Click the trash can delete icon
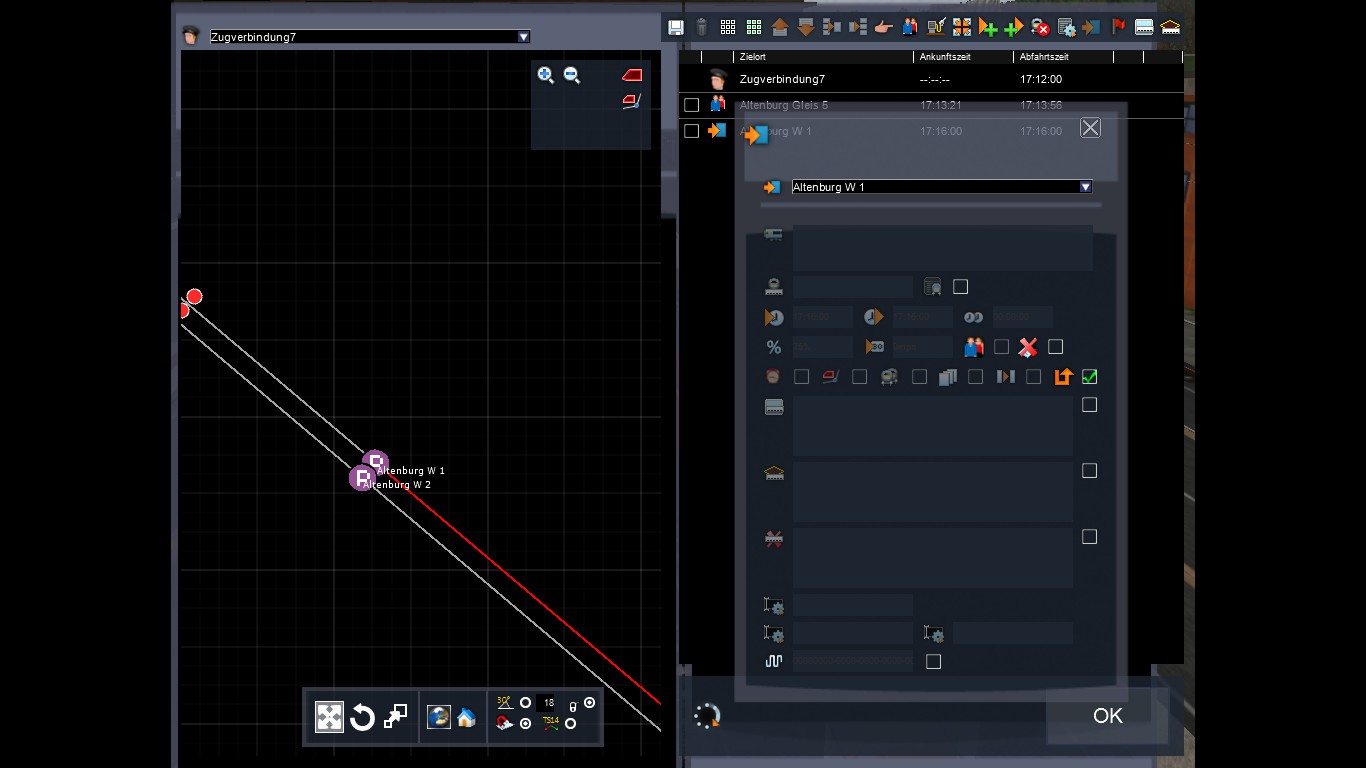The image size is (1366, 768). coord(702,28)
